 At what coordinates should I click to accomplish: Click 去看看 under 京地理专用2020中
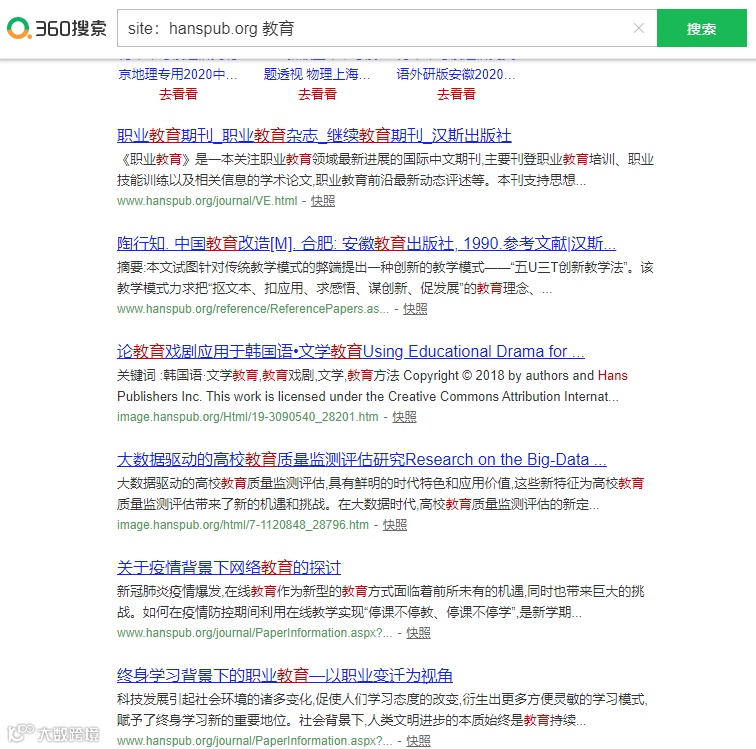click(x=178, y=94)
